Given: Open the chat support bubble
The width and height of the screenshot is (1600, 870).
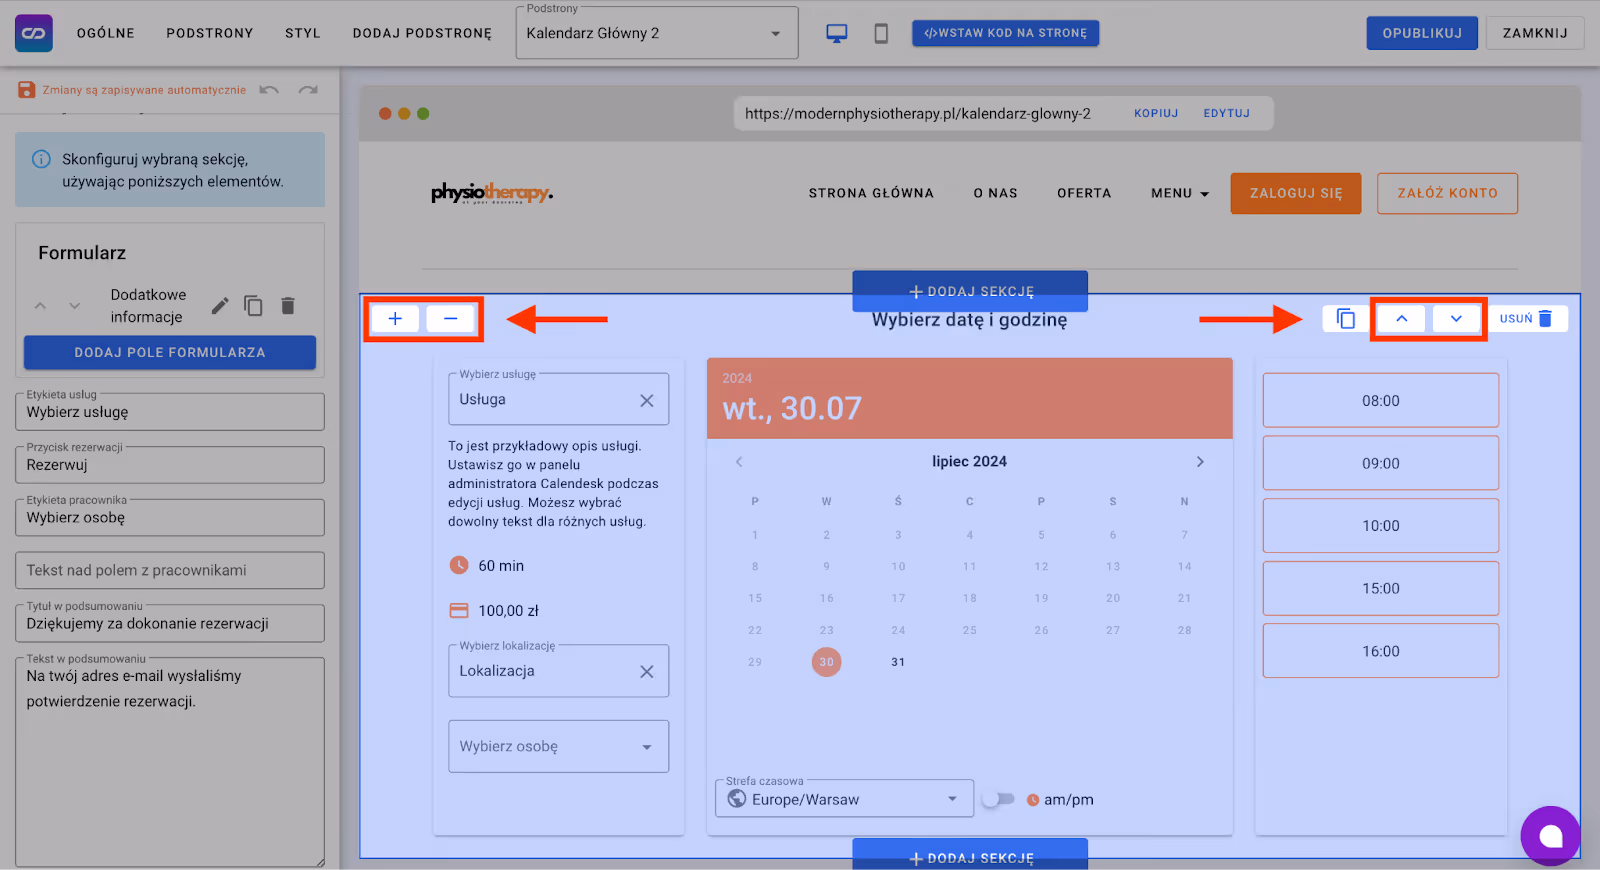Looking at the screenshot, I should [1550, 836].
